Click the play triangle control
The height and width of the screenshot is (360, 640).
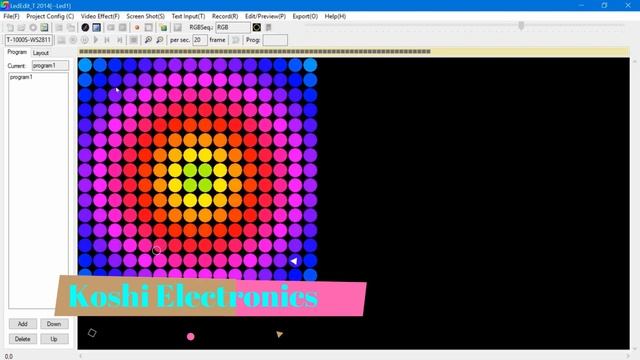(96, 40)
